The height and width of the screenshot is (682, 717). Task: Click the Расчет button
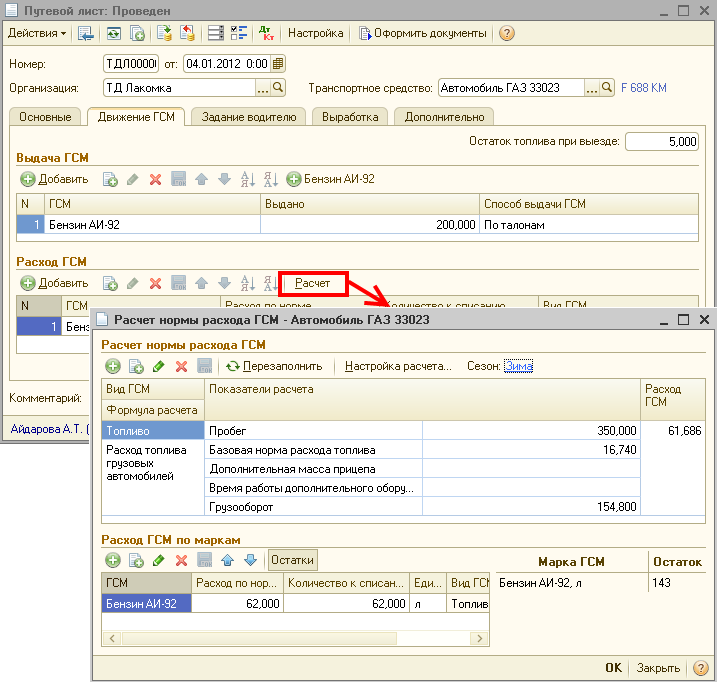tap(313, 284)
